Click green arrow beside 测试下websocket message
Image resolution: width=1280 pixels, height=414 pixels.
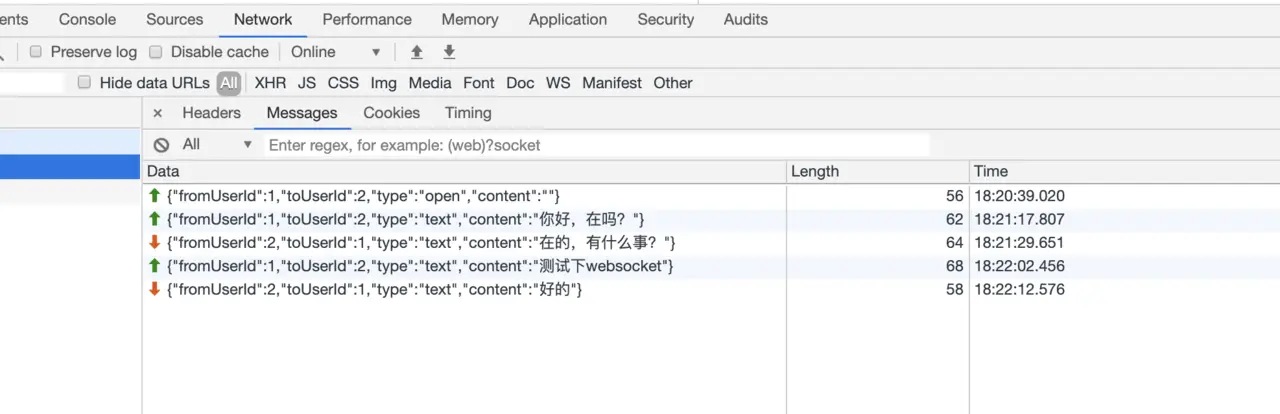point(154,266)
